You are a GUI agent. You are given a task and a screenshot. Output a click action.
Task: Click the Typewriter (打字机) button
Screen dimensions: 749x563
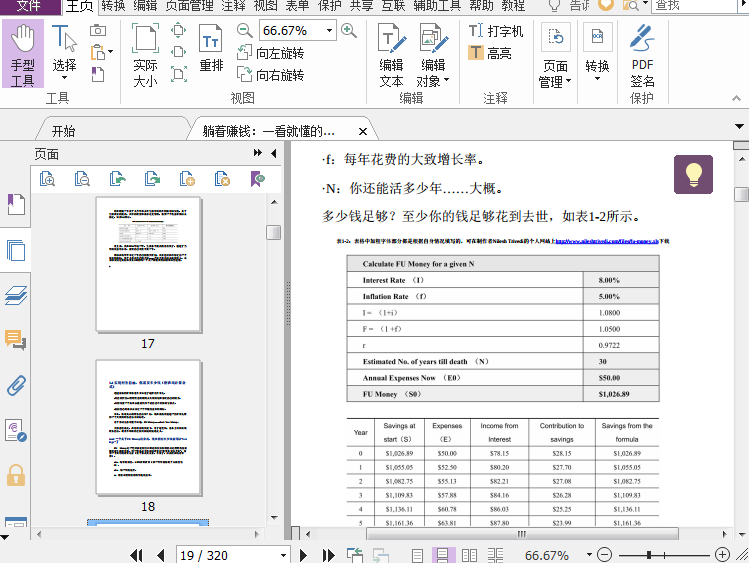tap(496, 31)
